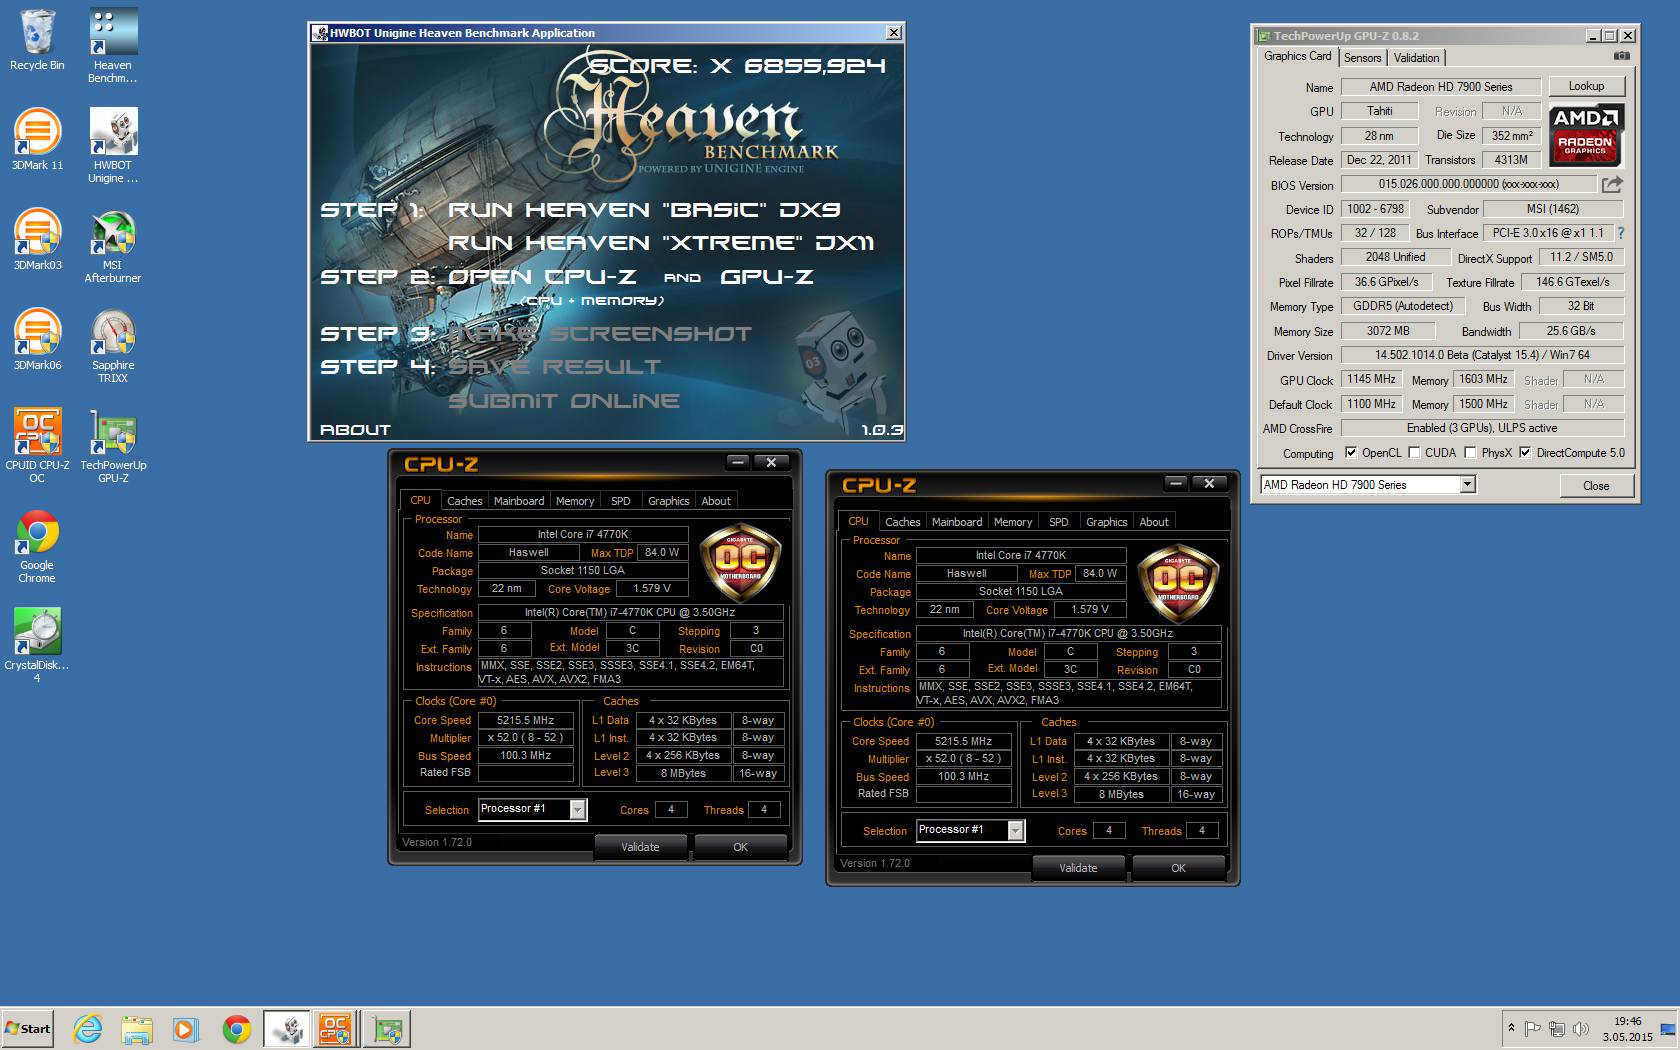Switch to Validation tab in GPU-Z
The height and width of the screenshot is (1050, 1680).
(x=1416, y=58)
